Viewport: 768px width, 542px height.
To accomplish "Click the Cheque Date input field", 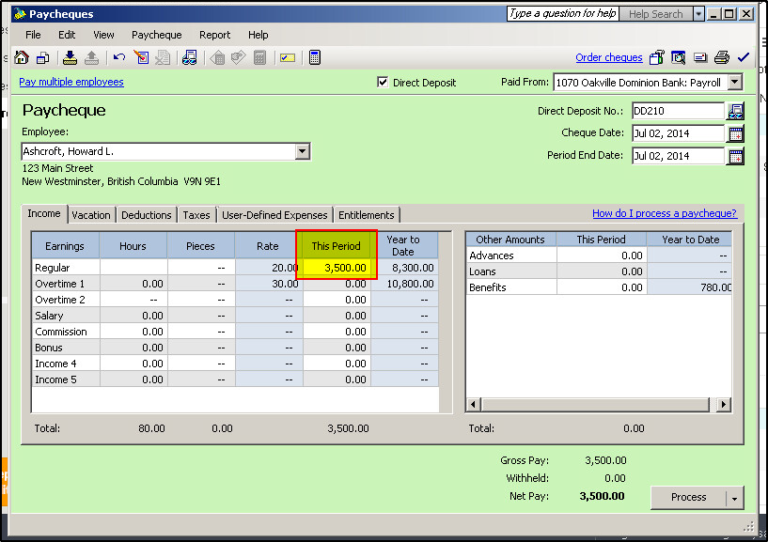I will coord(677,133).
